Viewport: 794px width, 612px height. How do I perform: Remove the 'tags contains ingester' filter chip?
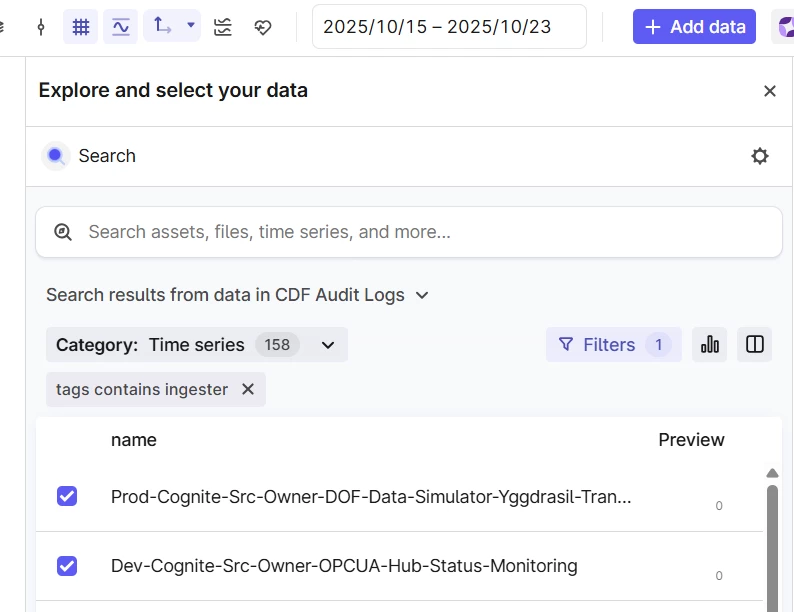(x=248, y=390)
